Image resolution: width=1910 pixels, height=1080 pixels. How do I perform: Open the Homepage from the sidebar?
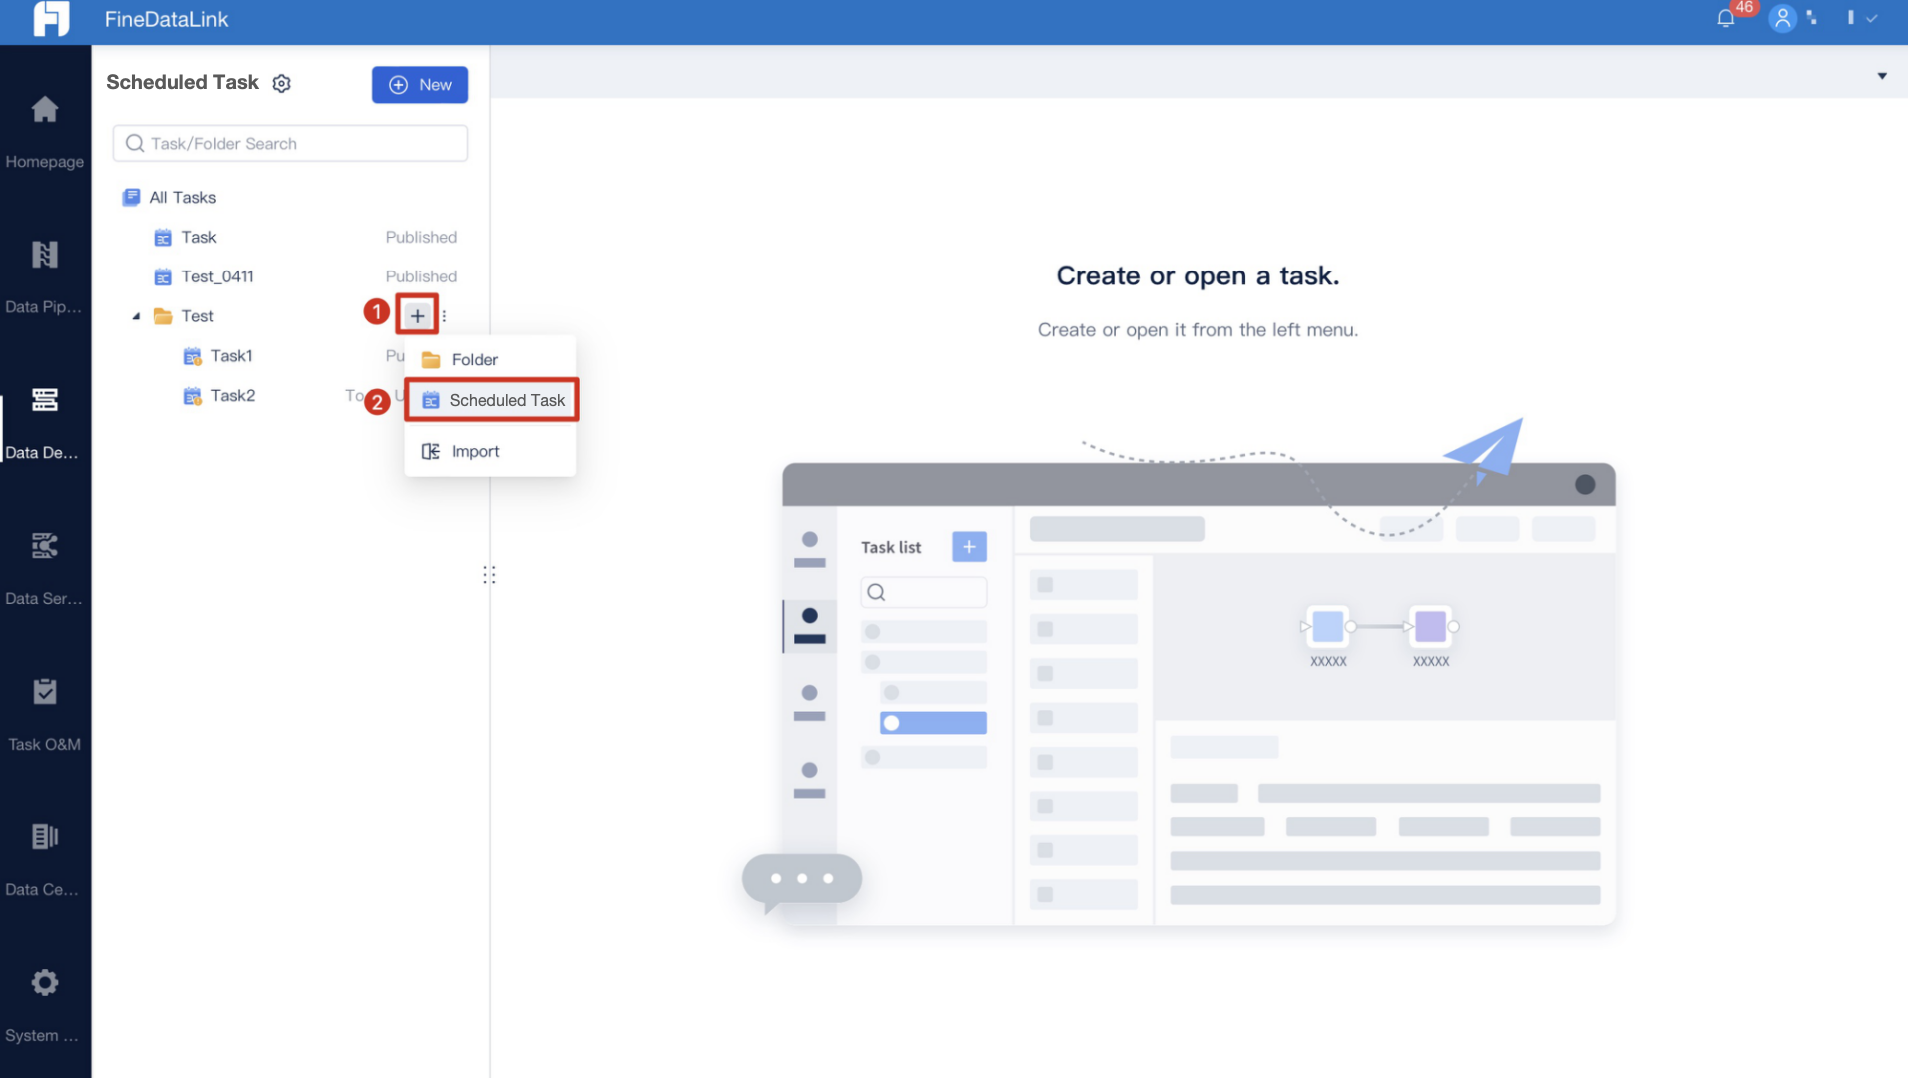(45, 130)
